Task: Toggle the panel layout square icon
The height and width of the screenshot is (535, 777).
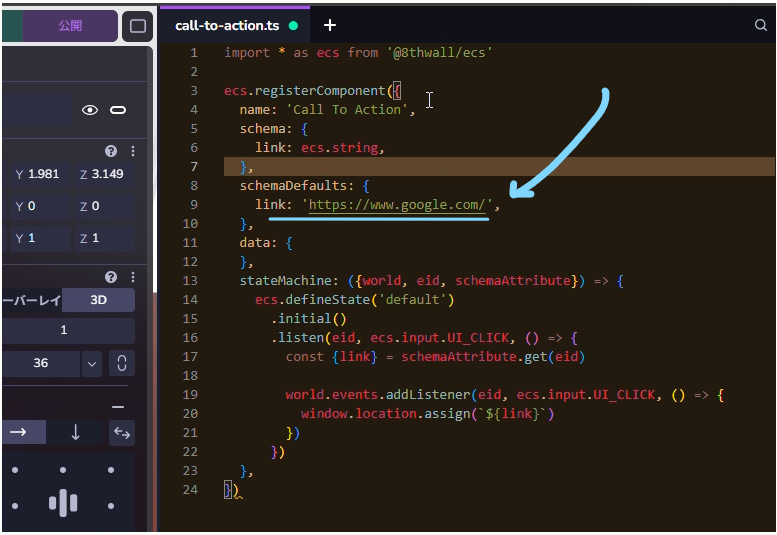Action: pos(138,26)
